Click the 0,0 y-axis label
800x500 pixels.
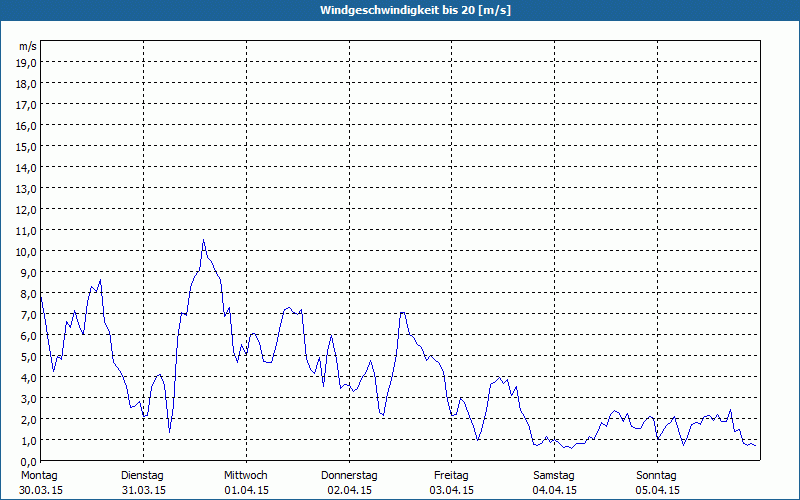[x=29, y=461]
